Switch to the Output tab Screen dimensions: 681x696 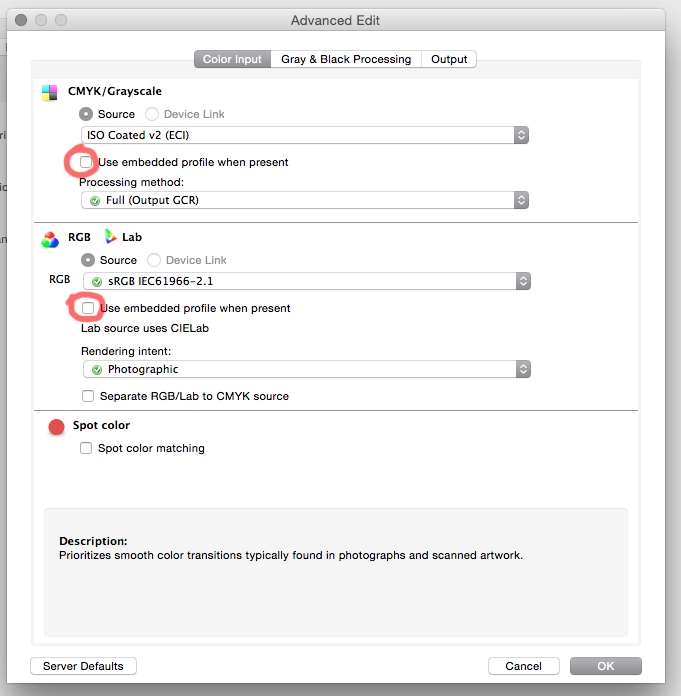click(x=449, y=59)
